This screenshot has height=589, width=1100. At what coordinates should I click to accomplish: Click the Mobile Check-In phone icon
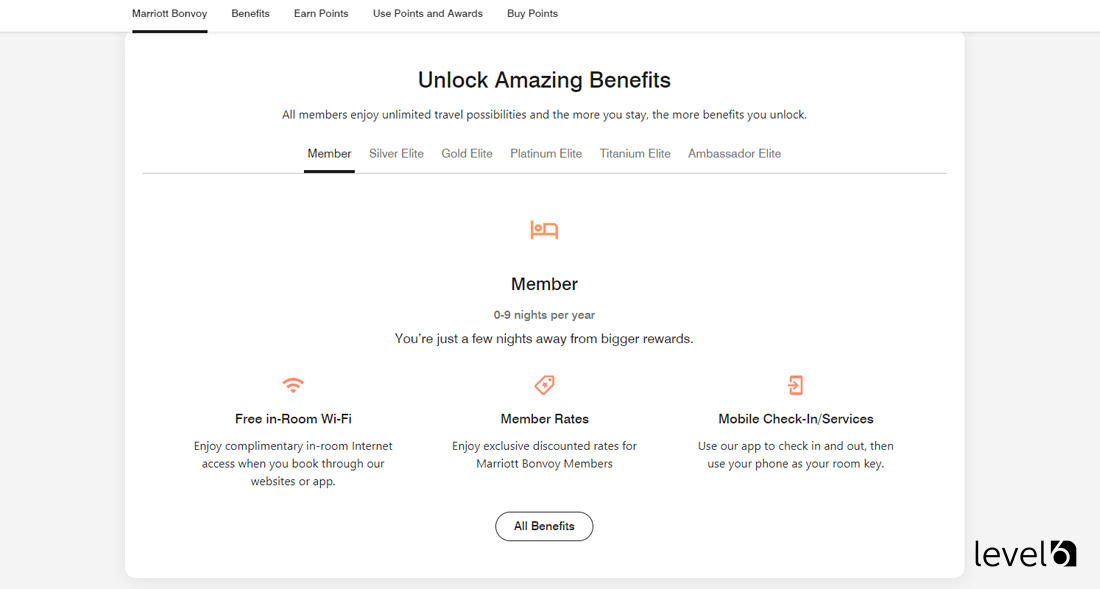click(795, 385)
